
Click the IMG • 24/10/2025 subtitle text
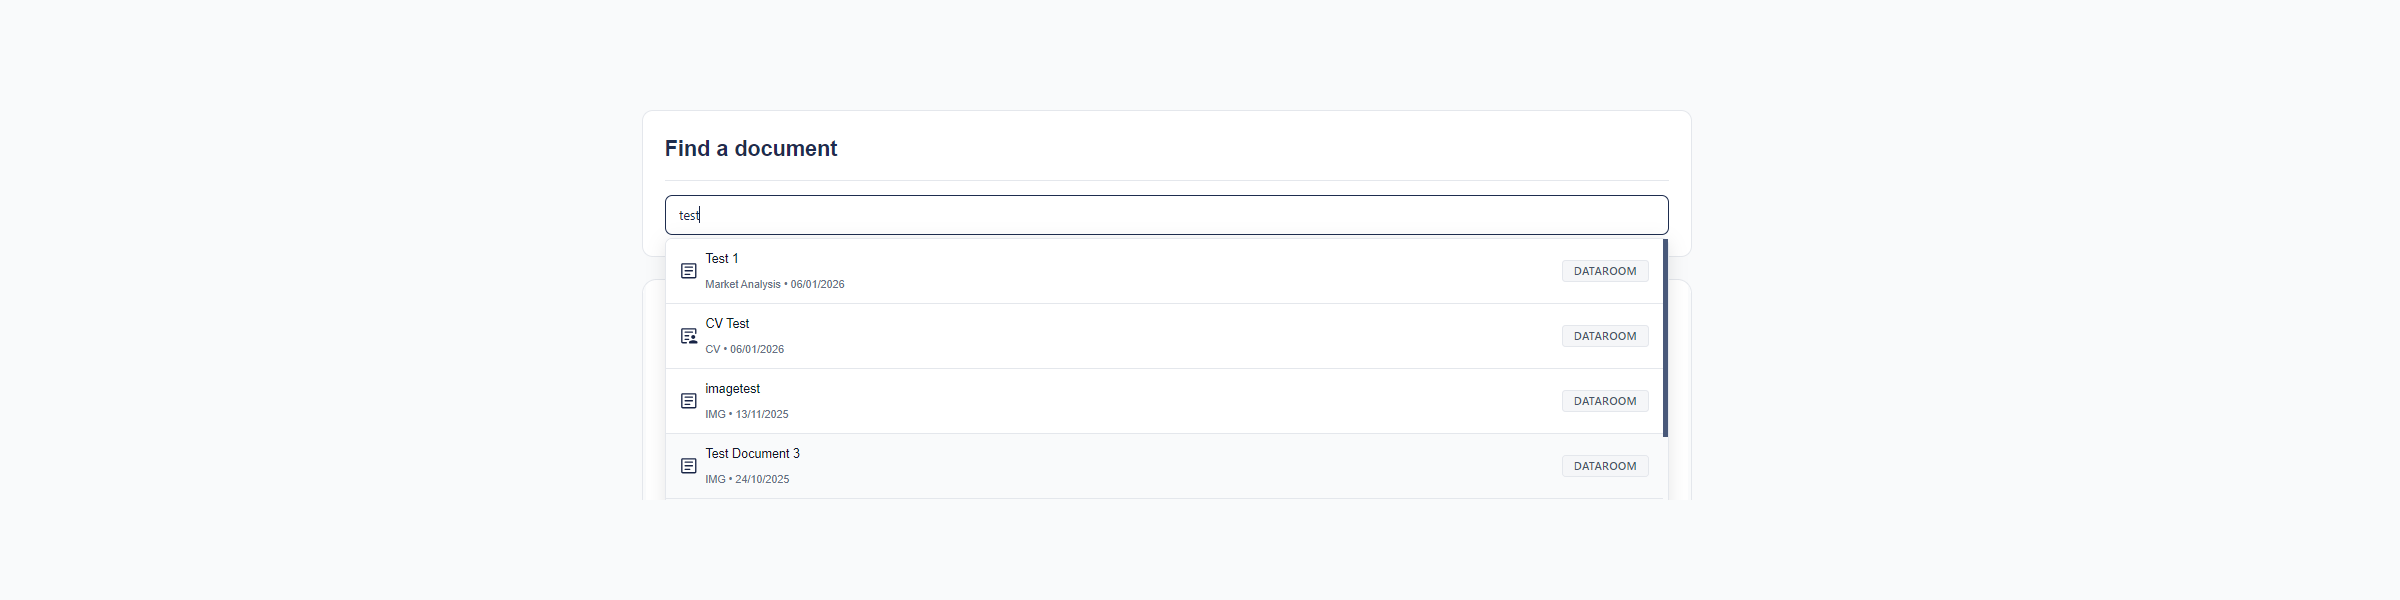(747, 479)
